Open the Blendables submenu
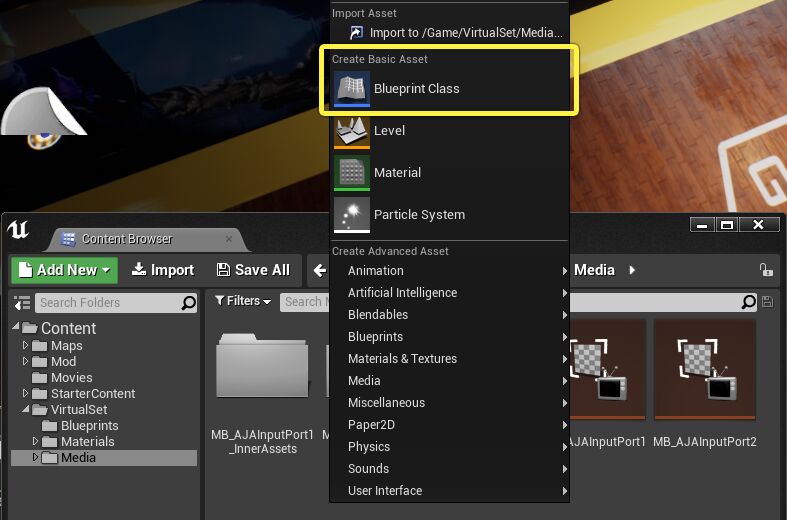The height and width of the screenshot is (520, 787). pos(449,315)
